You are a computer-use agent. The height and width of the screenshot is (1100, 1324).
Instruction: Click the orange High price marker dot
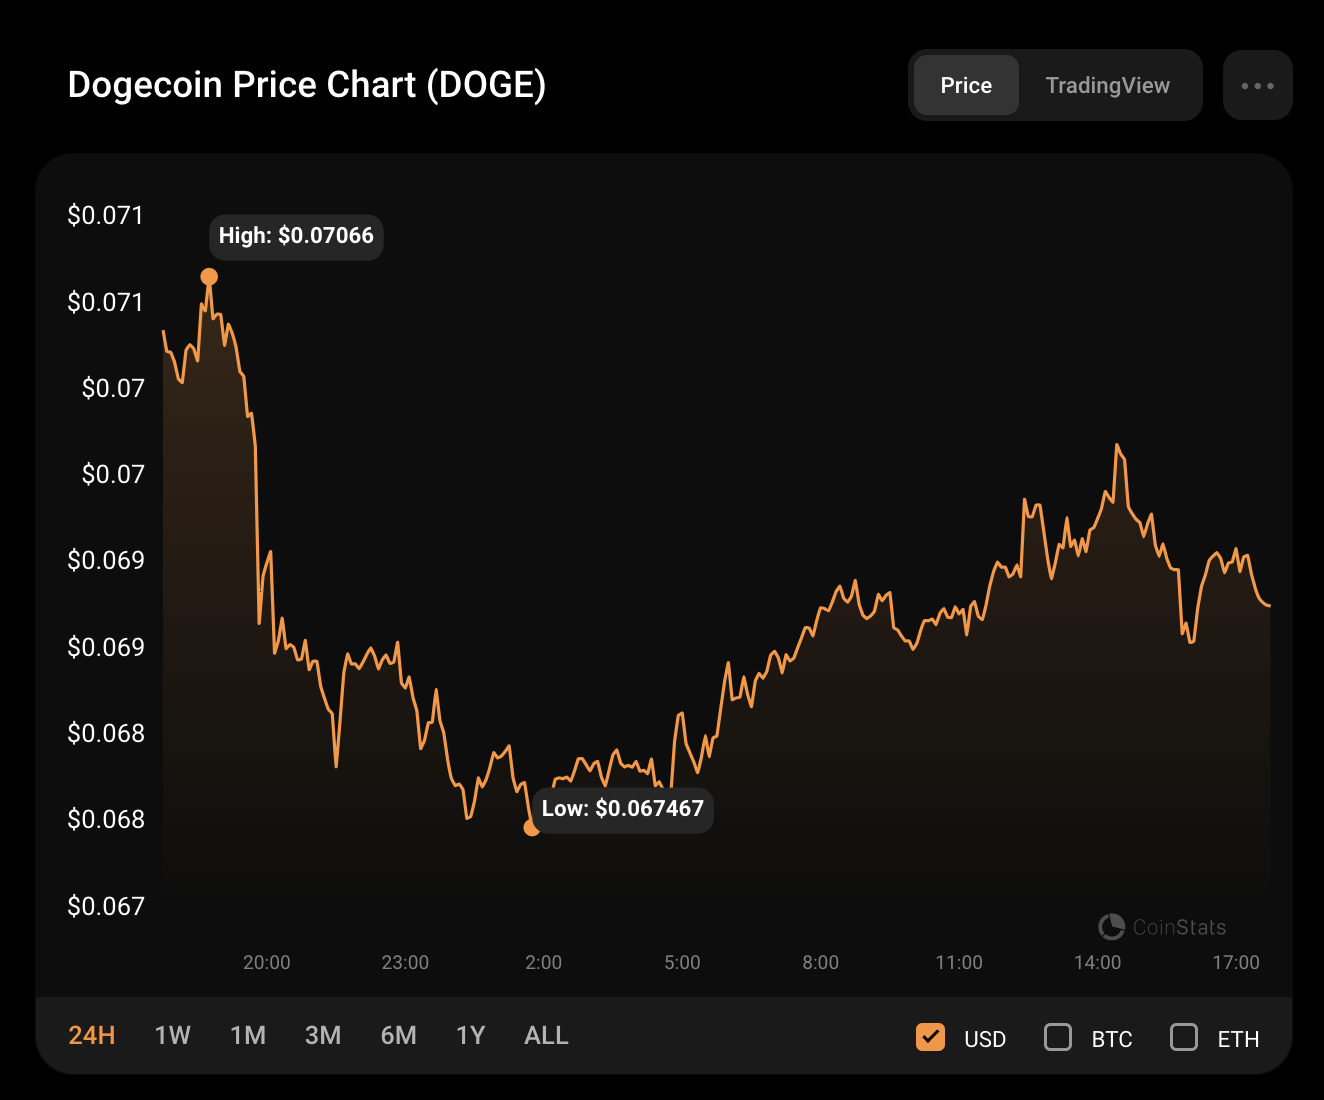point(209,277)
